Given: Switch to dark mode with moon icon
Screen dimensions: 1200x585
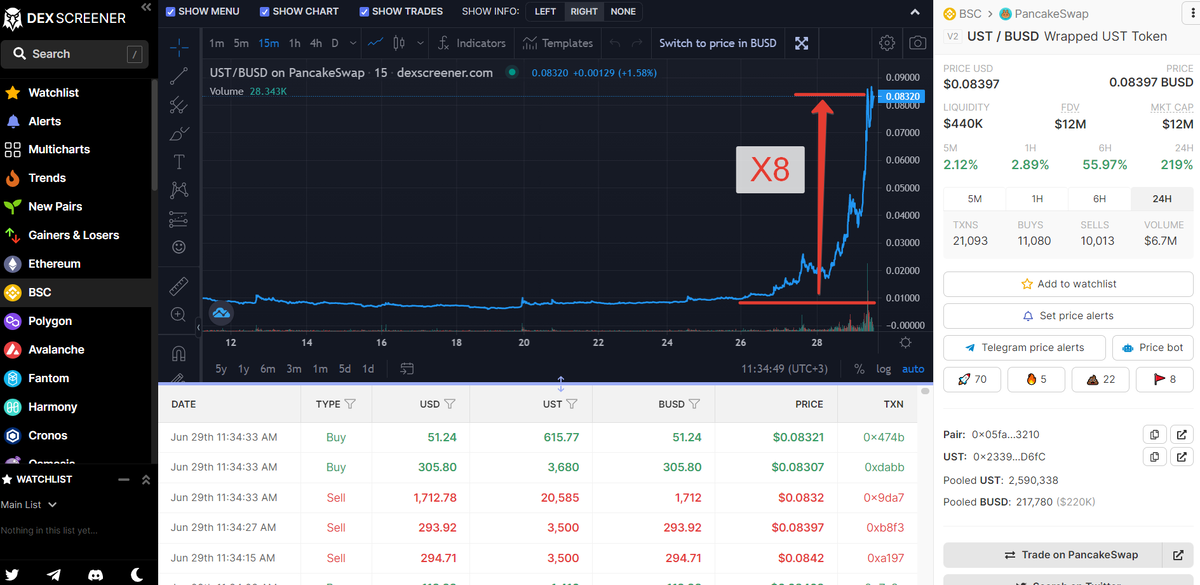Looking at the screenshot, I should click(x=138, y=574).
